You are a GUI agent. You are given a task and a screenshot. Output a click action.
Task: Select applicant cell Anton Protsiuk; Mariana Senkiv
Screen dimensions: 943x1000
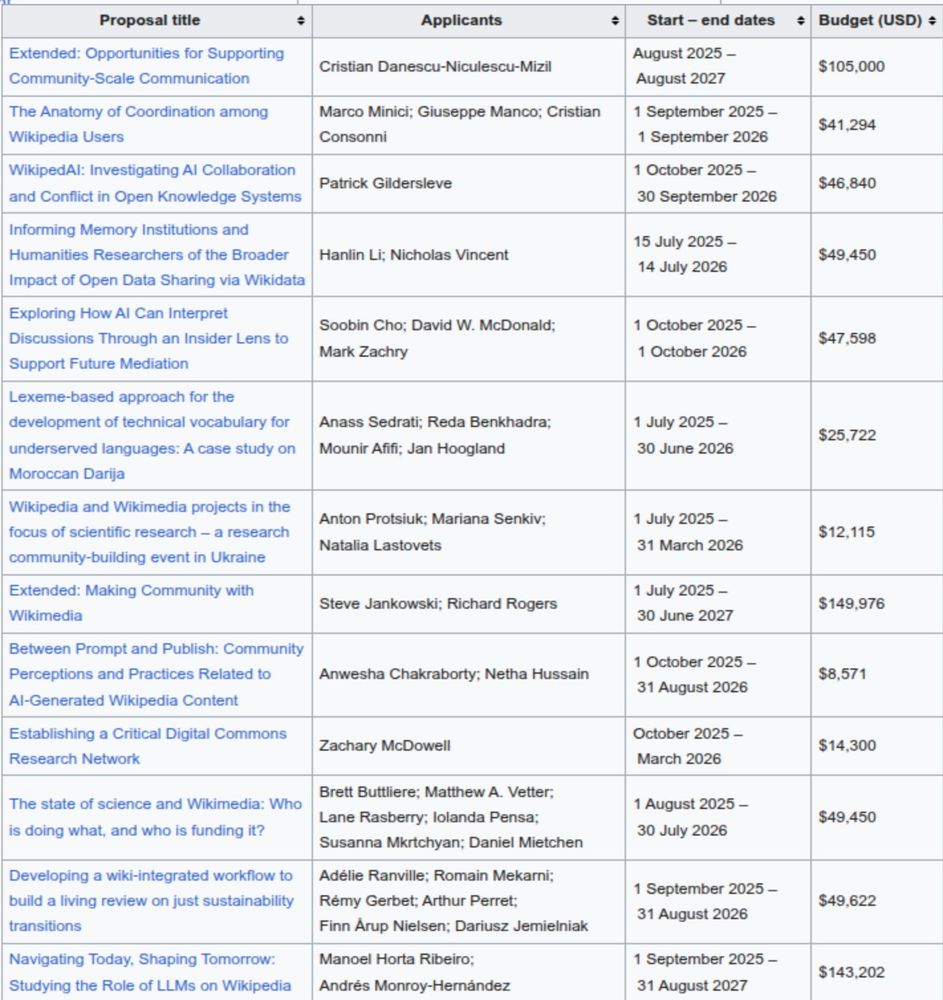tap(469, 533)
